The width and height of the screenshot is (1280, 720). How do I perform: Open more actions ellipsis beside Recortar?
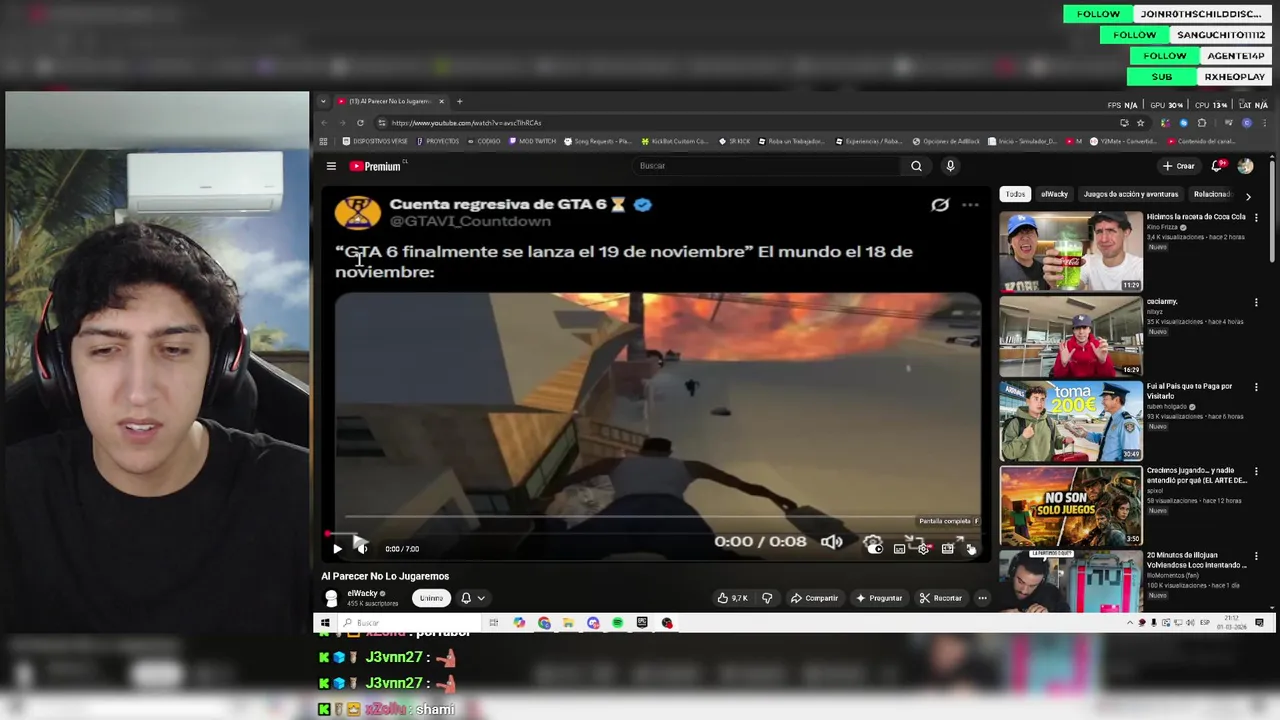pos(982,598)
